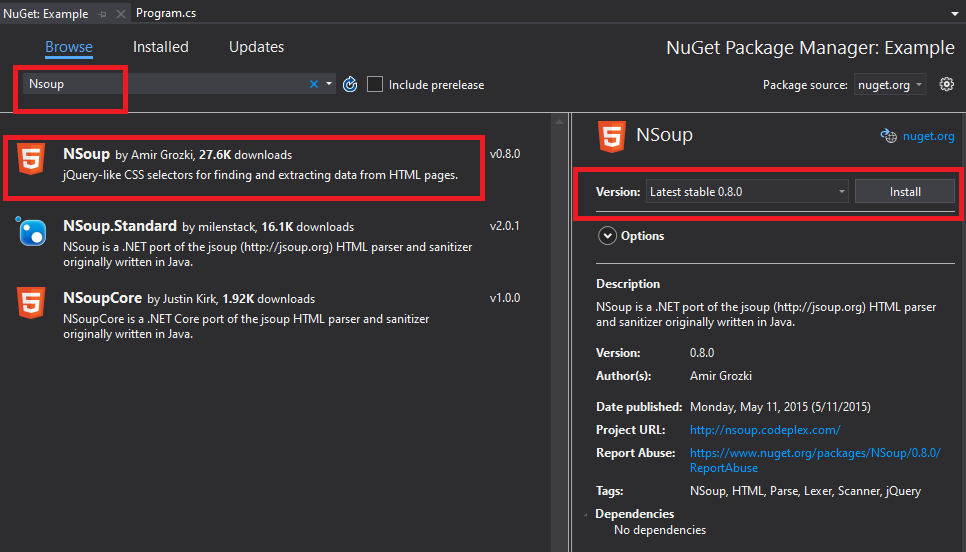Switch to the Installed tab
966x552 pixels.
click(161, 47)
